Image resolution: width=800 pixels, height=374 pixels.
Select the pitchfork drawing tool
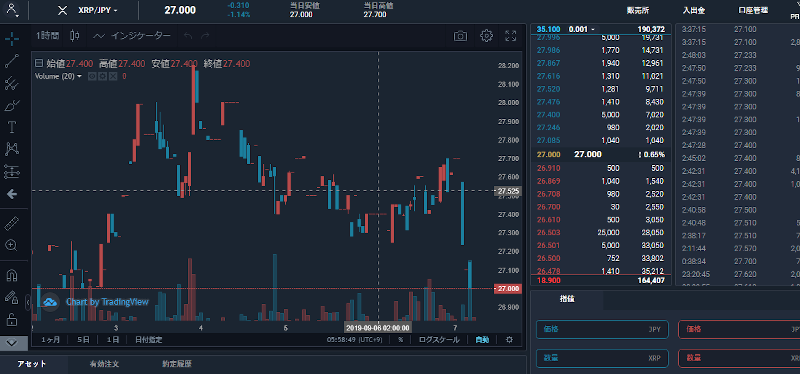(12, 83)
